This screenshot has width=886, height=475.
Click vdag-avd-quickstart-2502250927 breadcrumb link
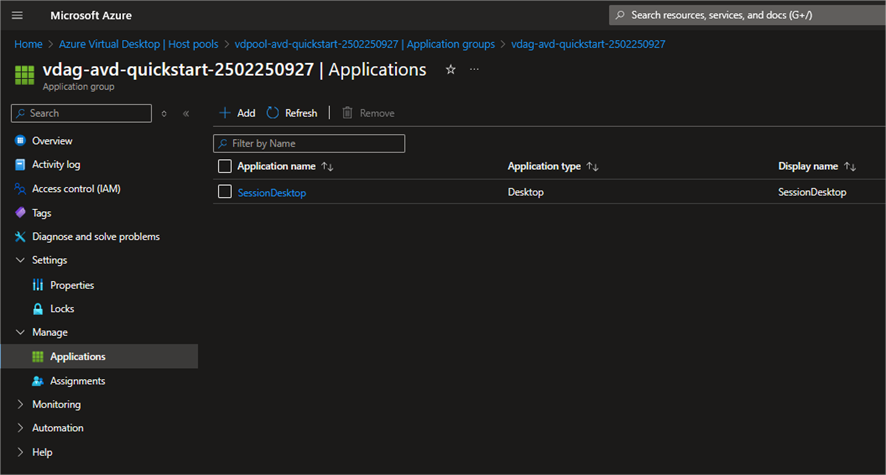[x=588, y=44]
